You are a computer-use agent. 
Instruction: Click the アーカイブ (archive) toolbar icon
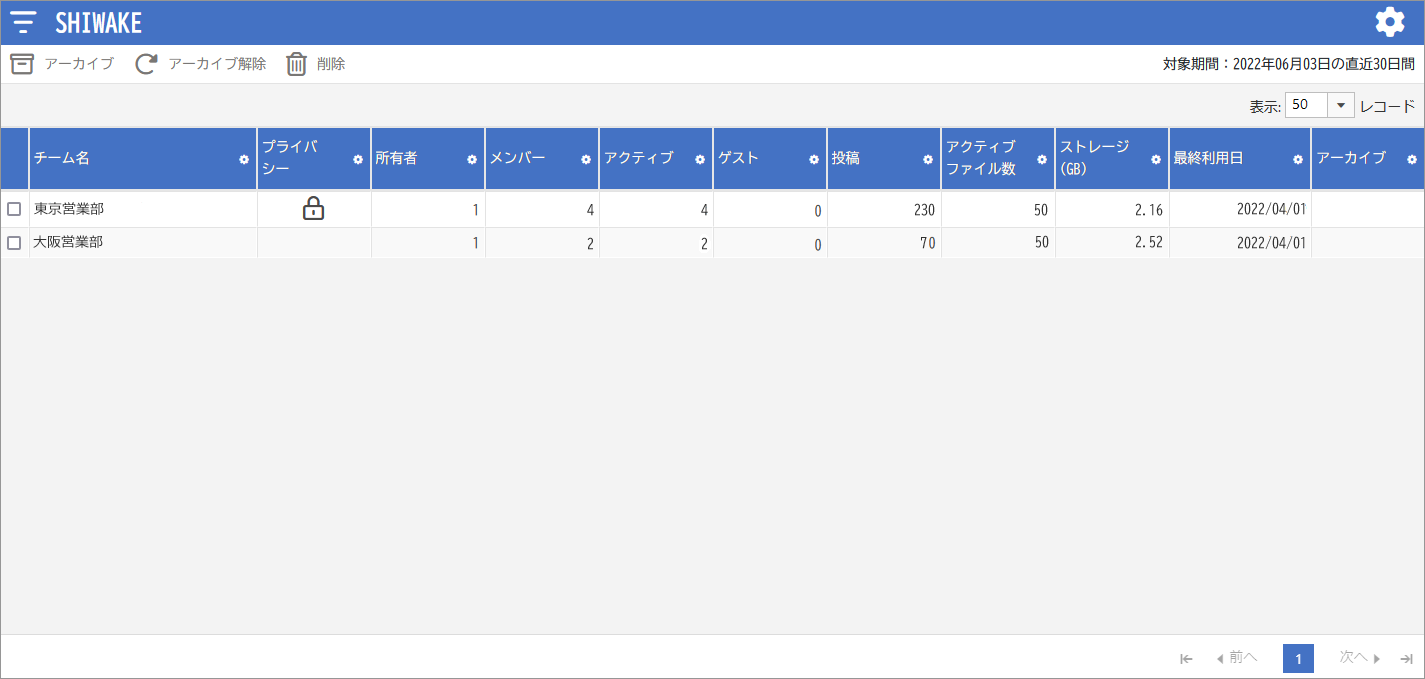[x=22, y=63]
